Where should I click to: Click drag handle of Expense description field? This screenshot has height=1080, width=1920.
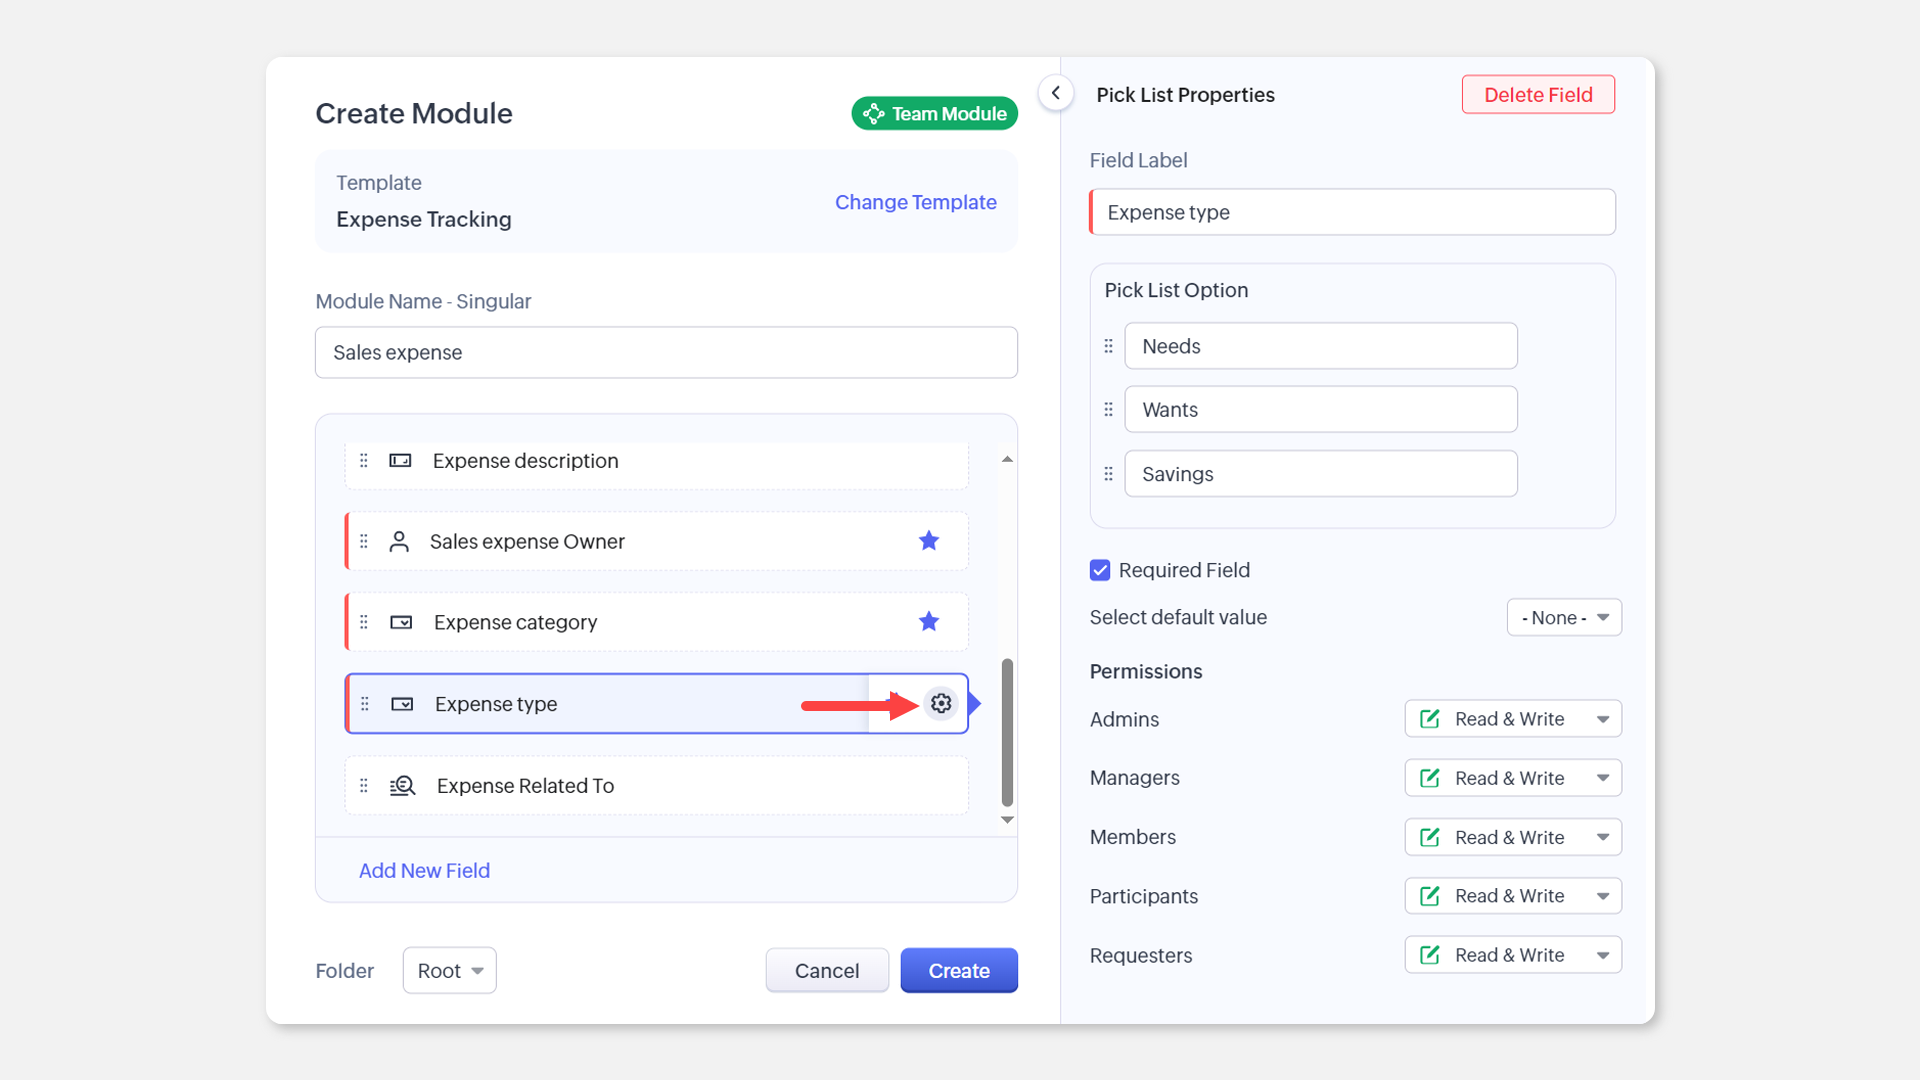coord(364,461)
